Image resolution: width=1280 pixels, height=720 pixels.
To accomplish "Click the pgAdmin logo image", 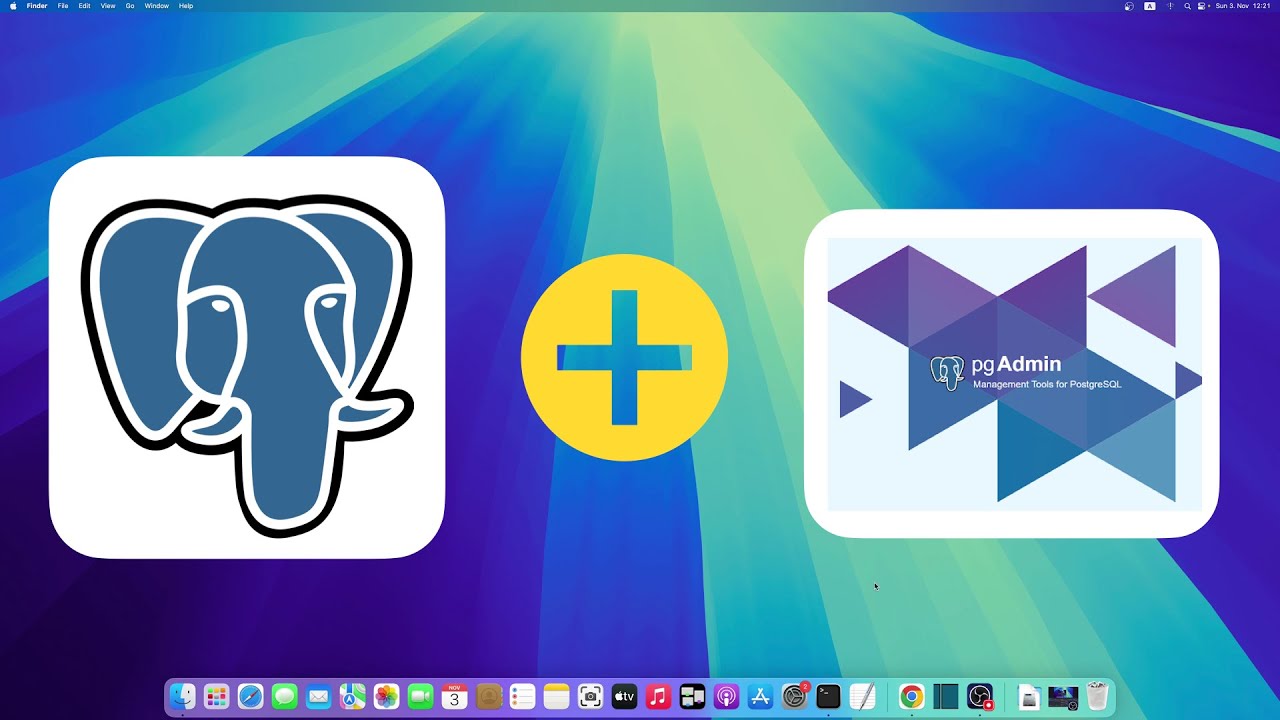I will [1011, 373].
